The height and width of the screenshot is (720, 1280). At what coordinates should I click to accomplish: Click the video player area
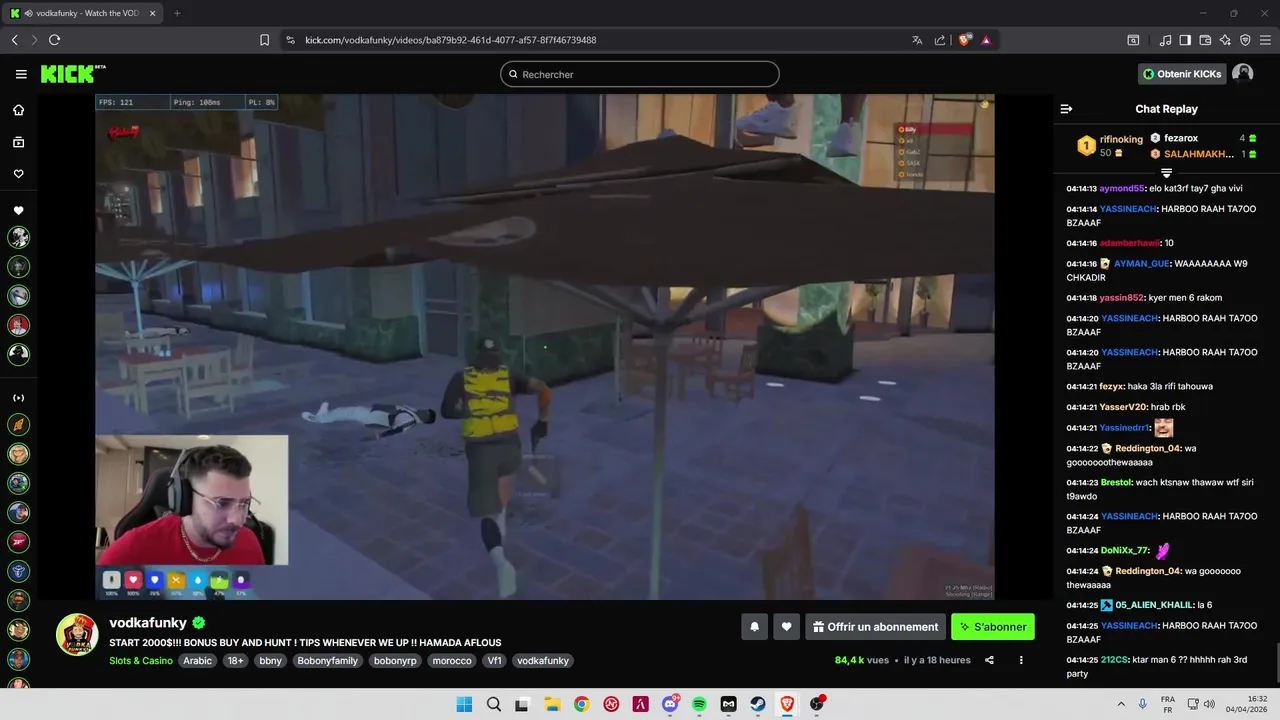point(545,347)
